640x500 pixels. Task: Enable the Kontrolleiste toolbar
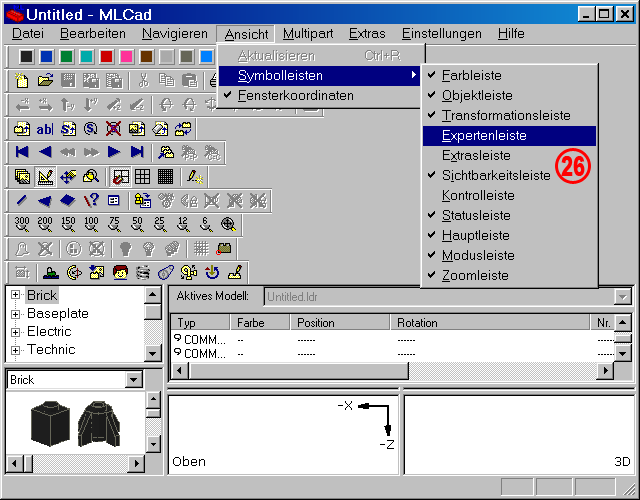(509, 196)
